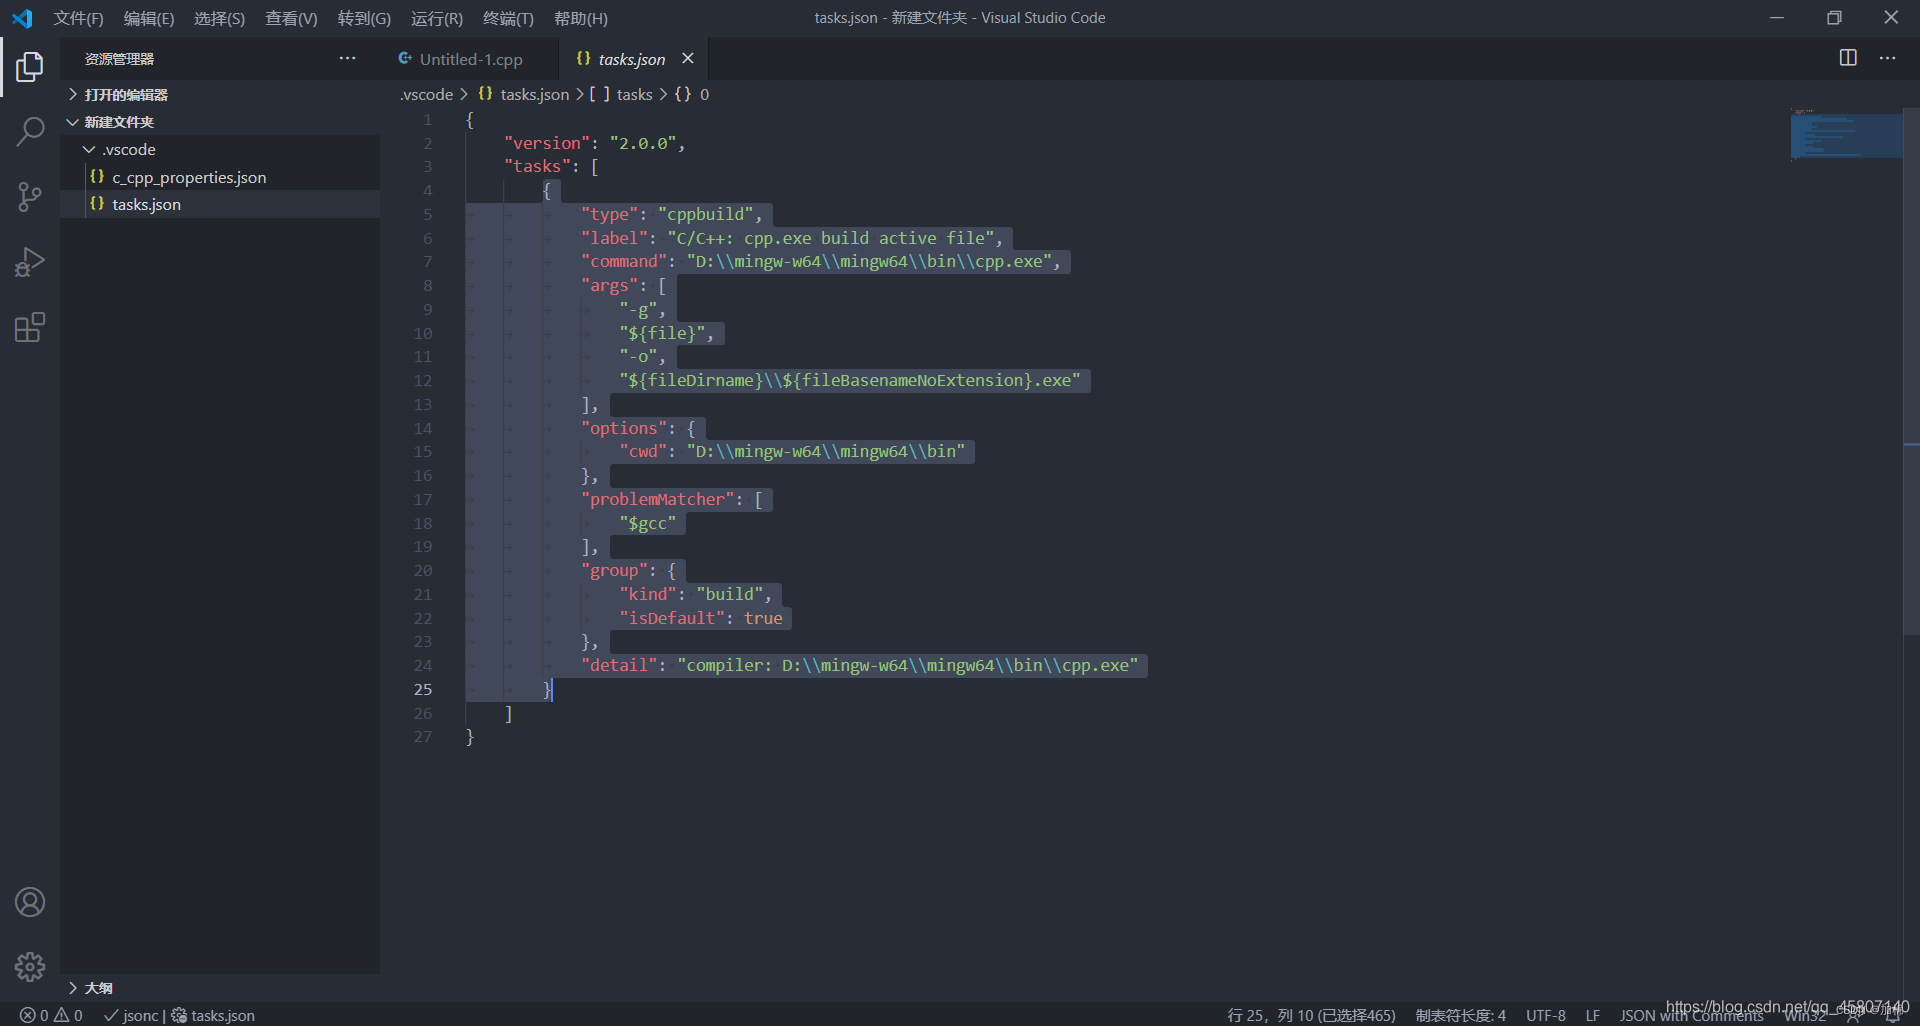Click the "cppbuild" value on line 5

coord(705,214)
